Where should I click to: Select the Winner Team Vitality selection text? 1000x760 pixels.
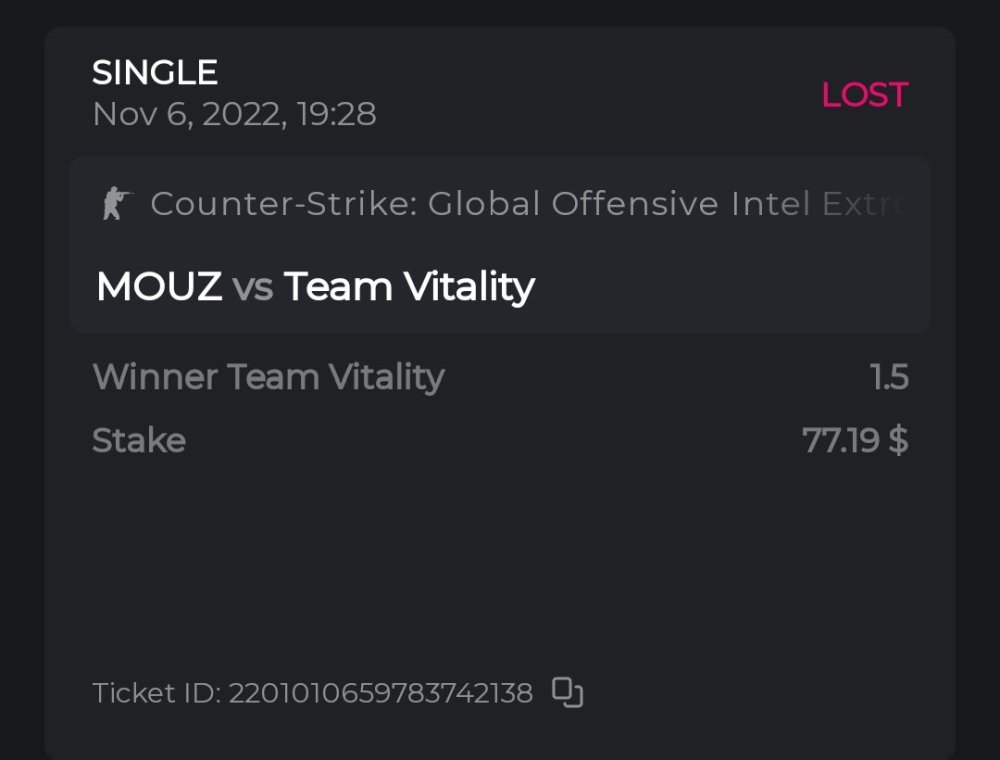click(x=268, y=377)
